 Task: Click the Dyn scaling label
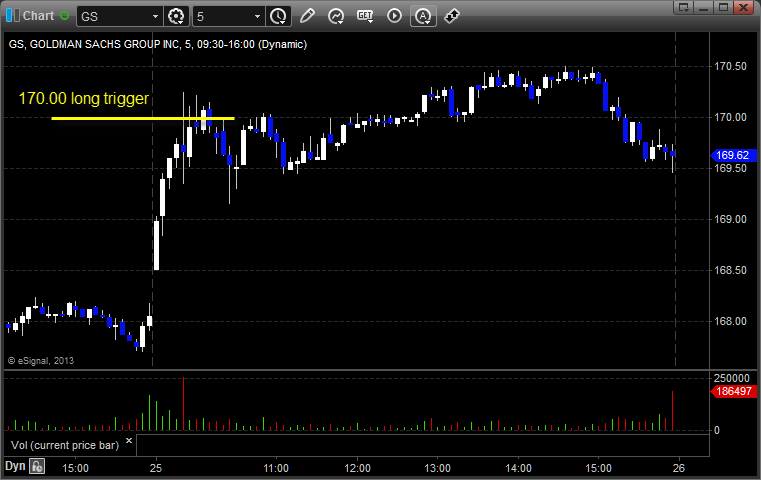tap(15, 466)
